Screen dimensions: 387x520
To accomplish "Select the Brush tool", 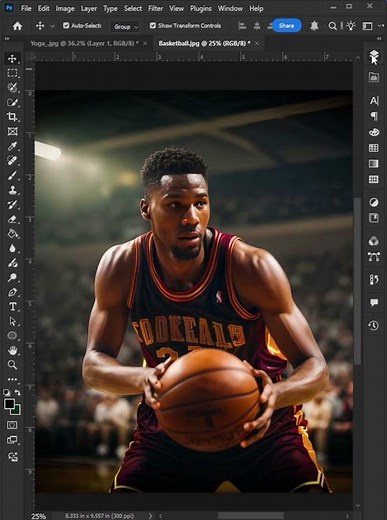I will (12, 175).
